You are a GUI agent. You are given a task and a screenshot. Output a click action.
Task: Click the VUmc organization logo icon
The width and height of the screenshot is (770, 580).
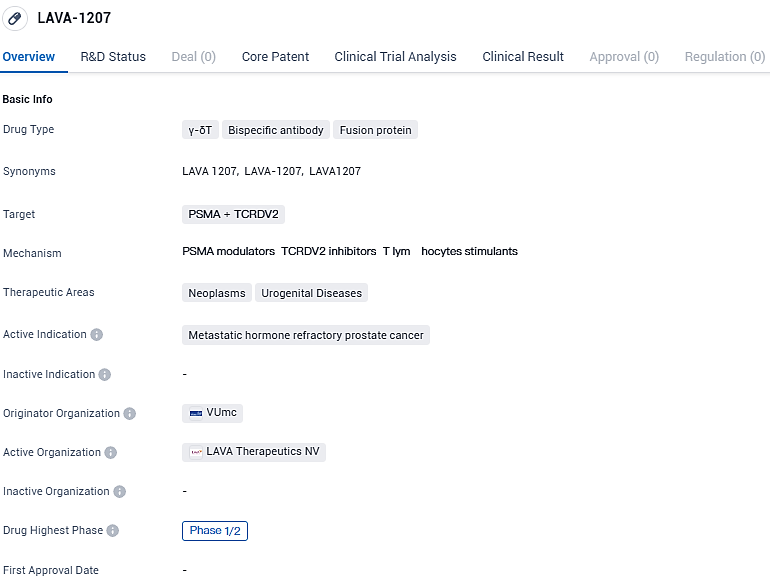(196, 413)
